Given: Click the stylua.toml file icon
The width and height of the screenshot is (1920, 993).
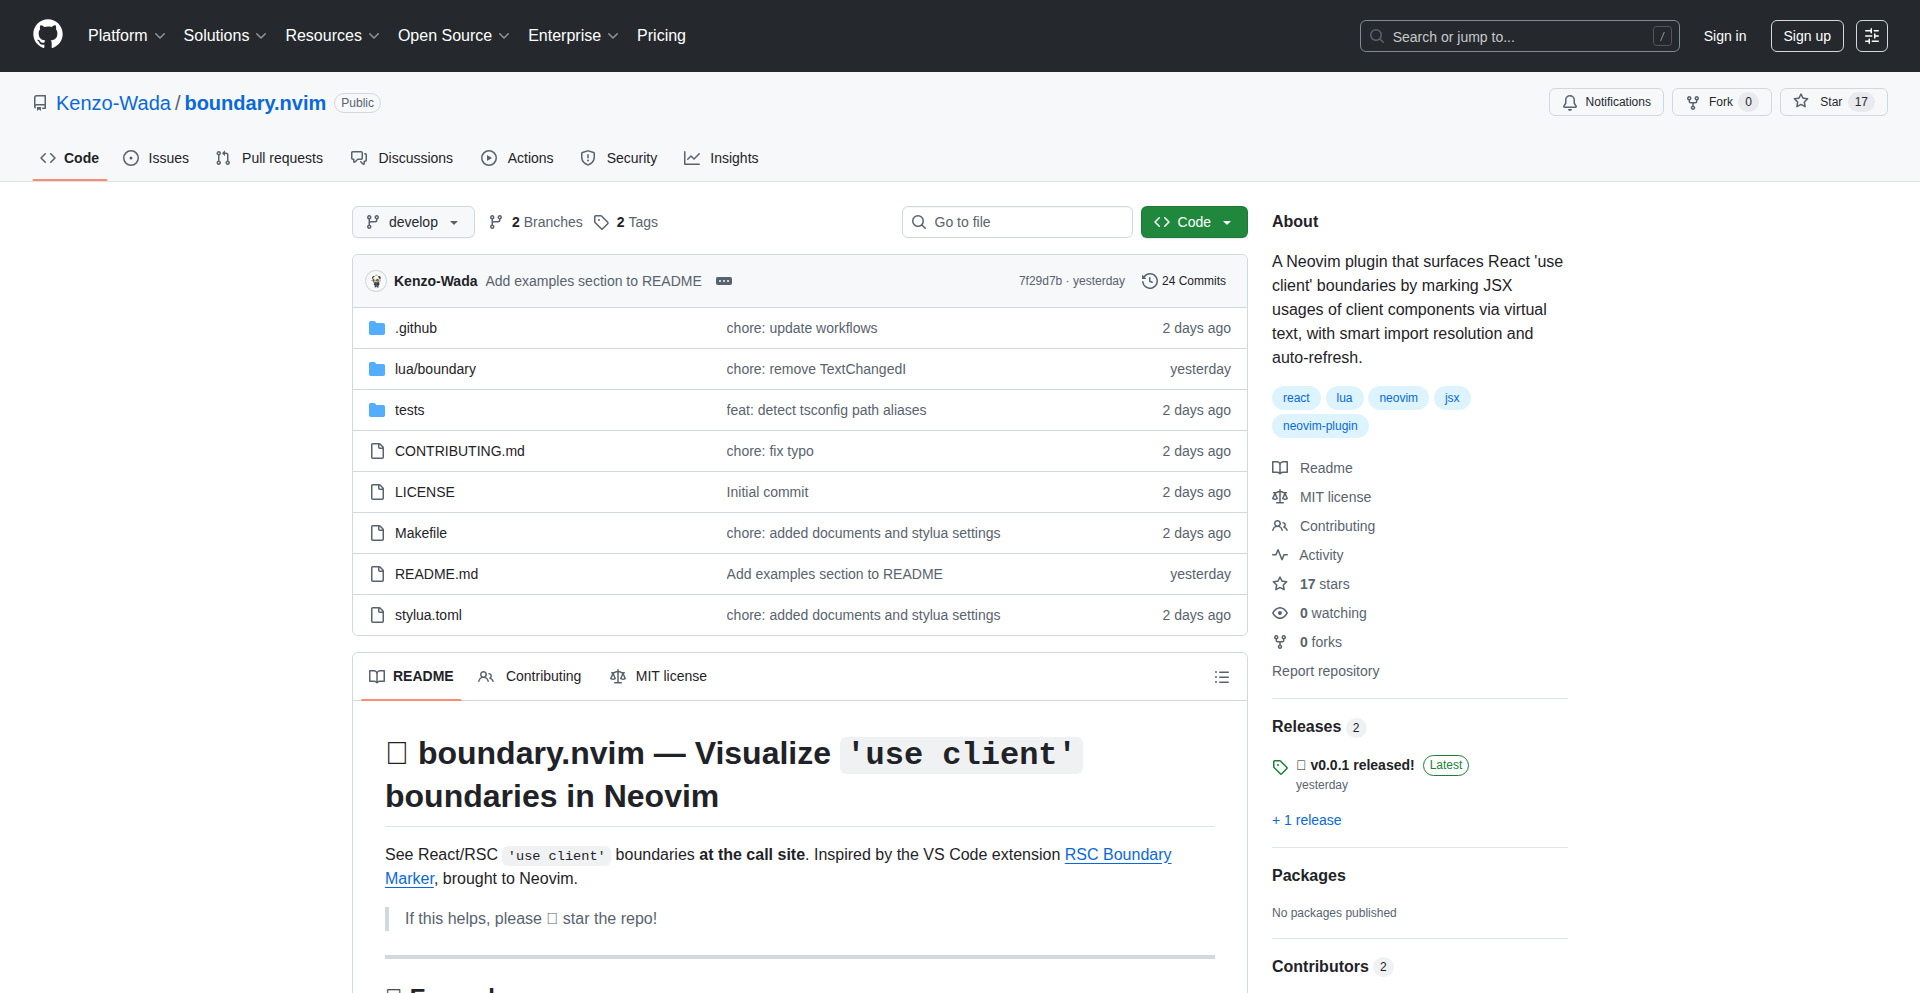Looking at the screenshot, I should point(377,615).
